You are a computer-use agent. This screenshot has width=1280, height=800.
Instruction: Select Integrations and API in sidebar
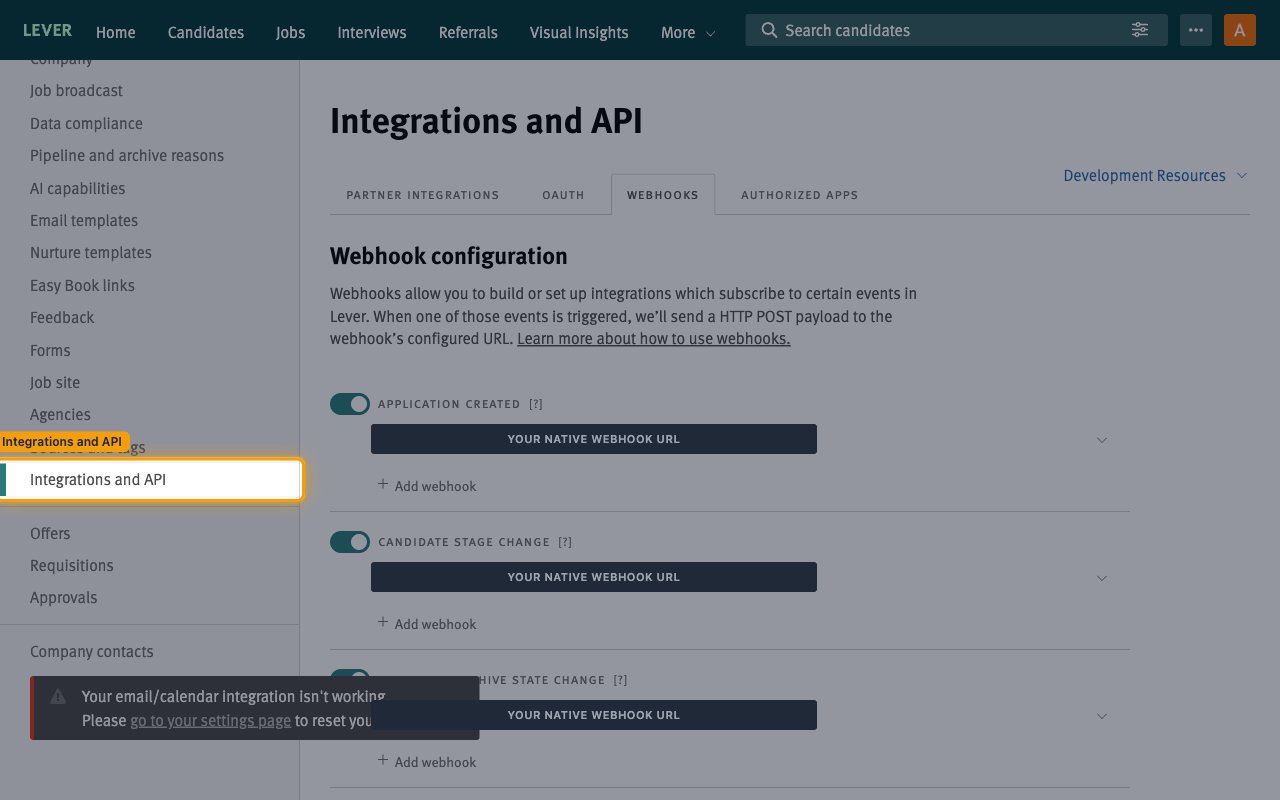pyautogui.click(x=150, y=480)
